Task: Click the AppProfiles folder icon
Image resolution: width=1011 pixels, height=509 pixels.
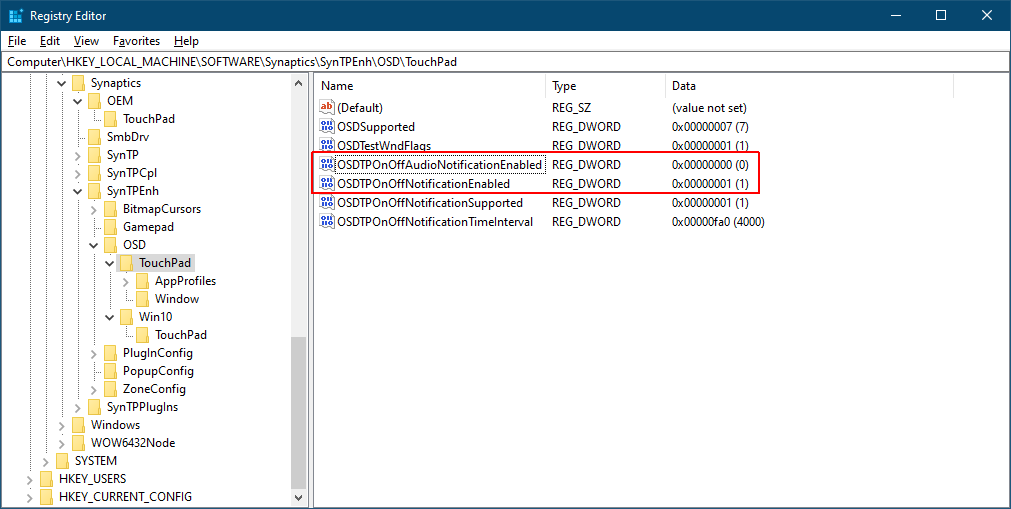Action: click(142, 281)
